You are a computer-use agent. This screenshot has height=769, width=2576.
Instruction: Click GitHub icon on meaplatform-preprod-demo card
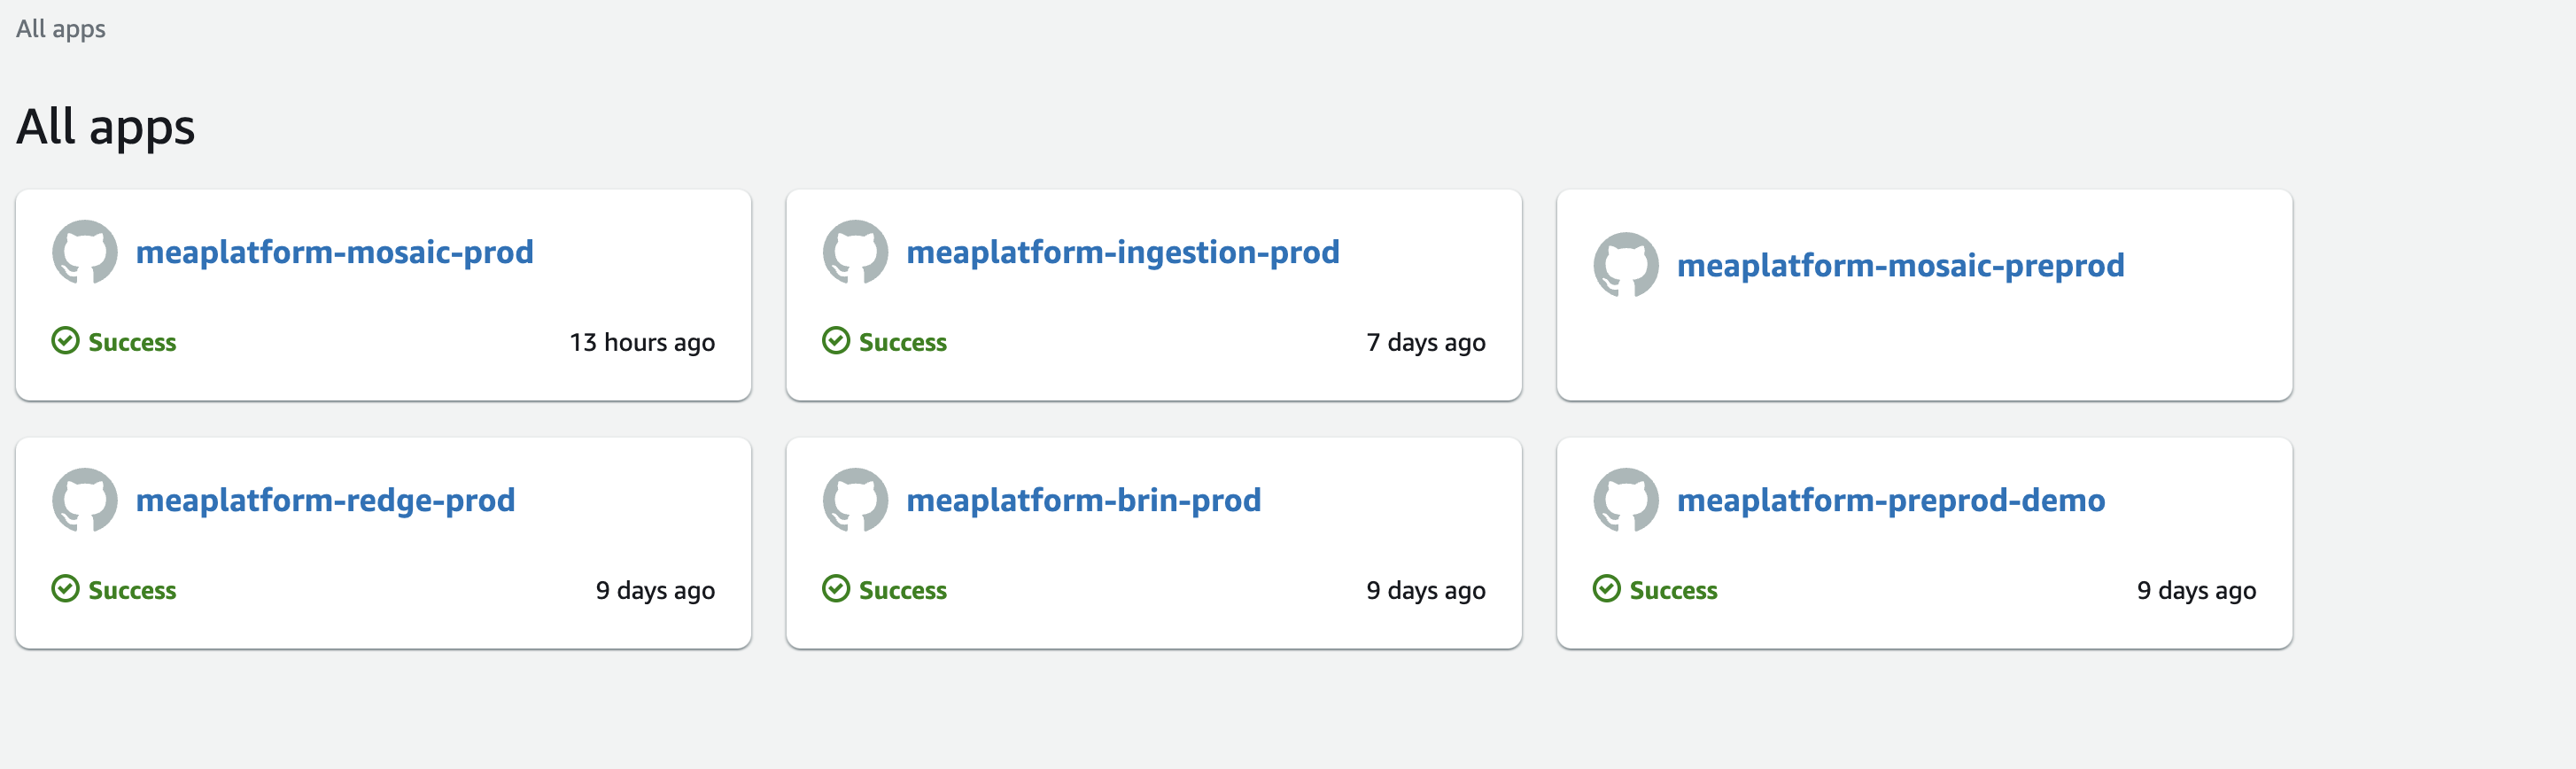click(1626, 500)
